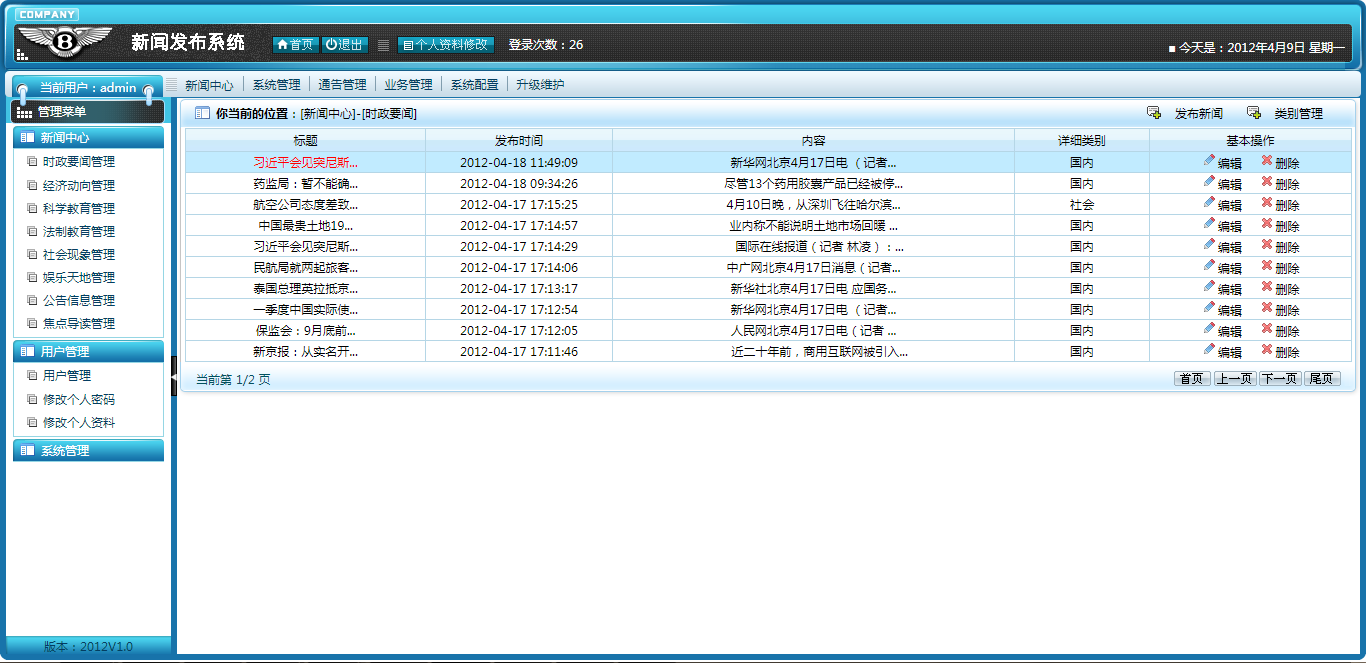Jump to 尾页 last page
1366x663 pixels.
1322,379
